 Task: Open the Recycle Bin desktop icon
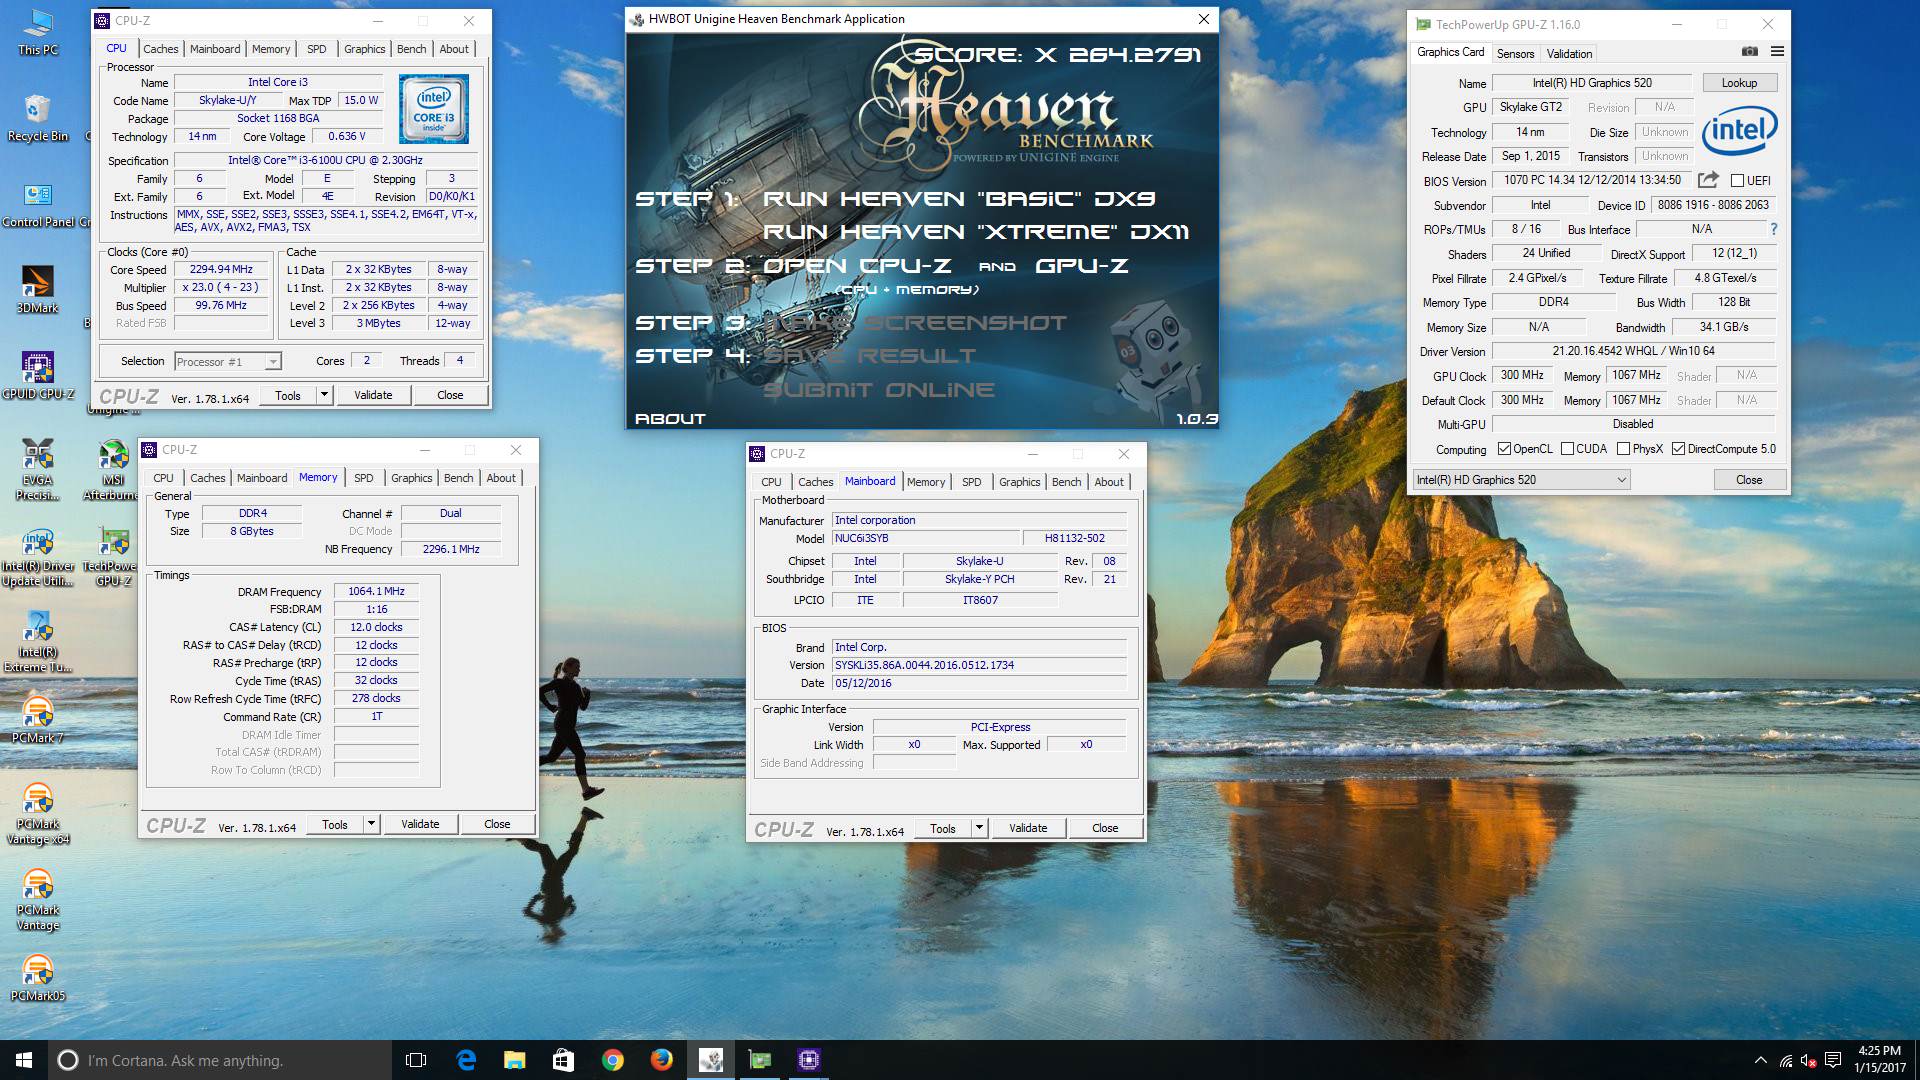tap(38, 119)
